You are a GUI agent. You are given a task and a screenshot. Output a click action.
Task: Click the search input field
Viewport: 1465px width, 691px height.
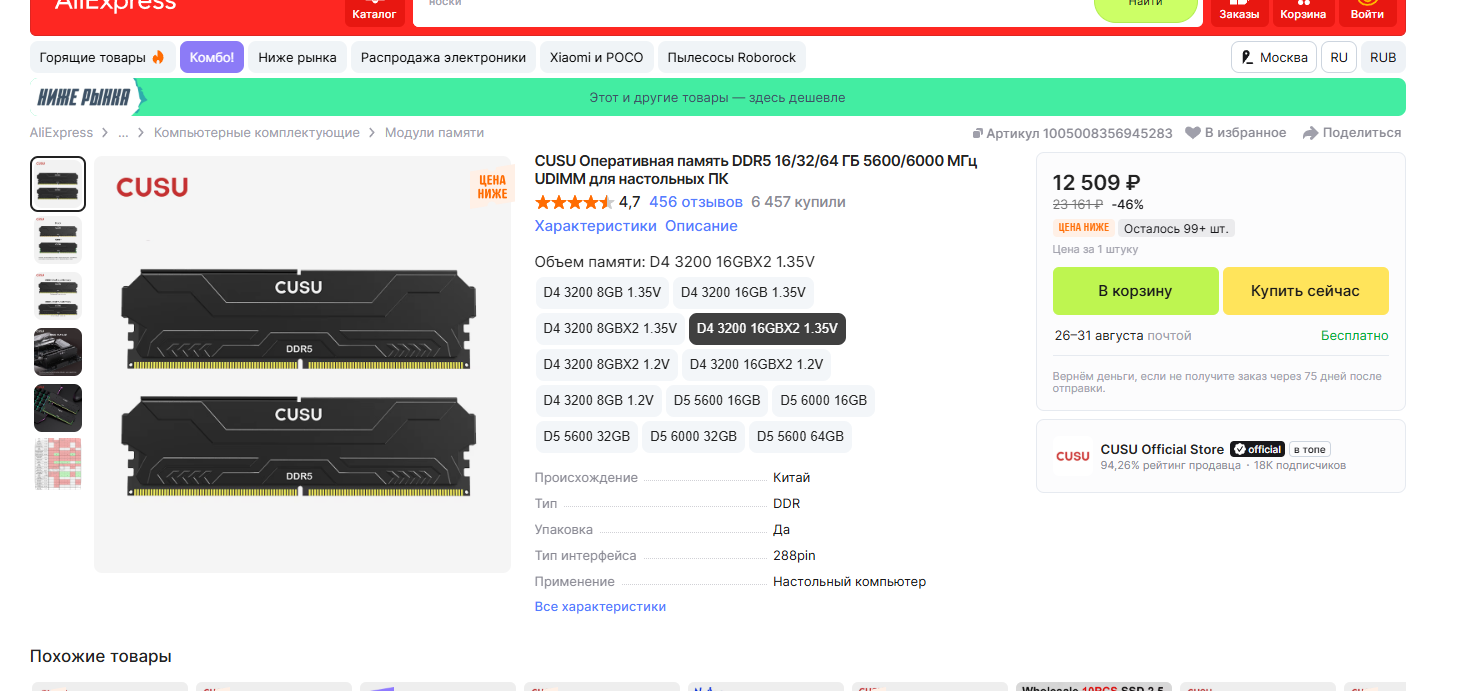750,10
